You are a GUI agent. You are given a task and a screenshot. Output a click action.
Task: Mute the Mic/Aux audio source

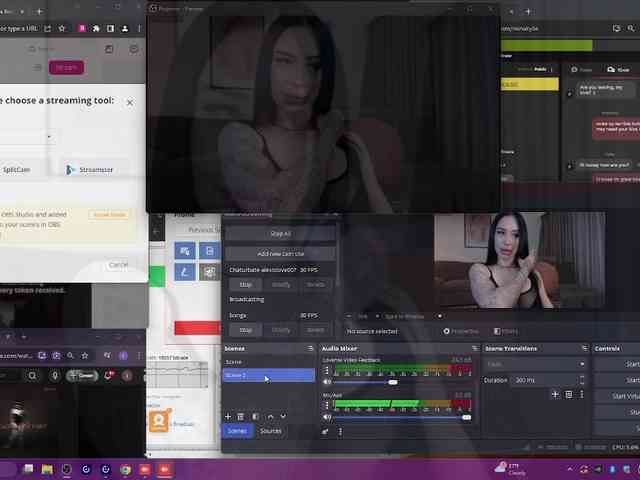pyautogui.click(x=327, y=417)
